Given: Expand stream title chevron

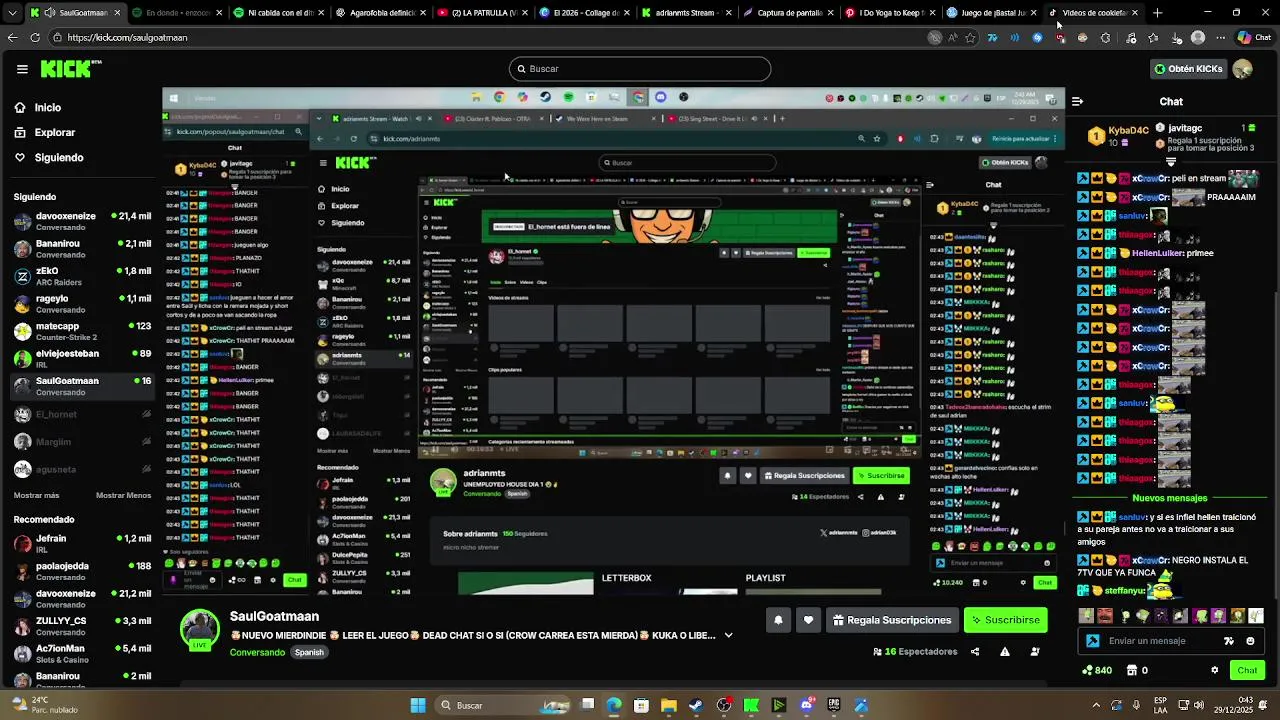Looking at the screenshot, I should click(x=728, y=636).
